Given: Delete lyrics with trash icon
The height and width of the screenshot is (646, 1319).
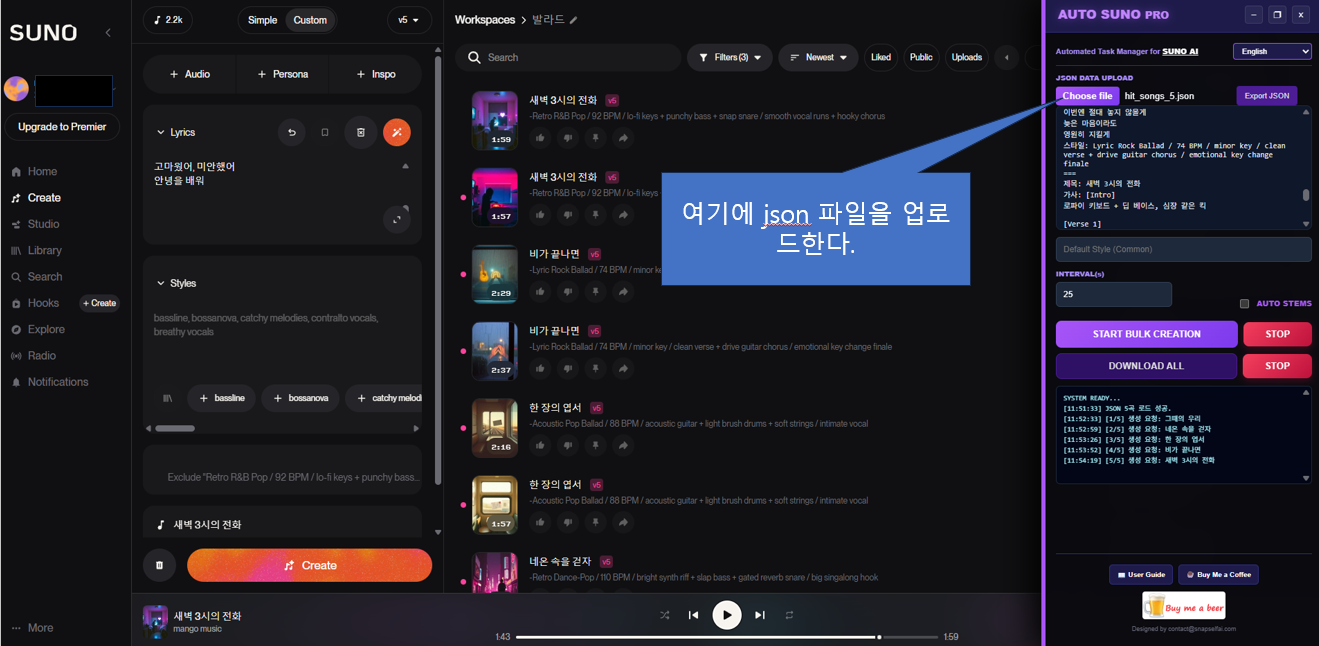Looking at the screenshot, I should (x=361, y=132).
